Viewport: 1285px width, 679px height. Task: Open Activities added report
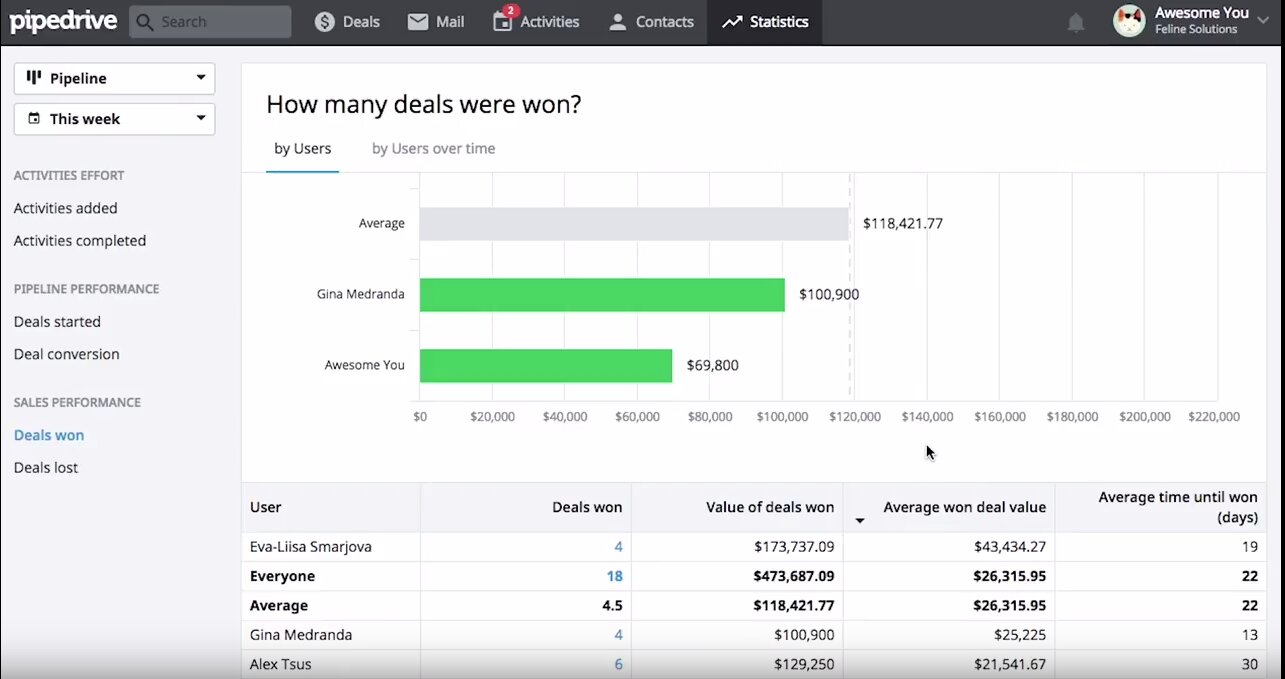(66, 208)
